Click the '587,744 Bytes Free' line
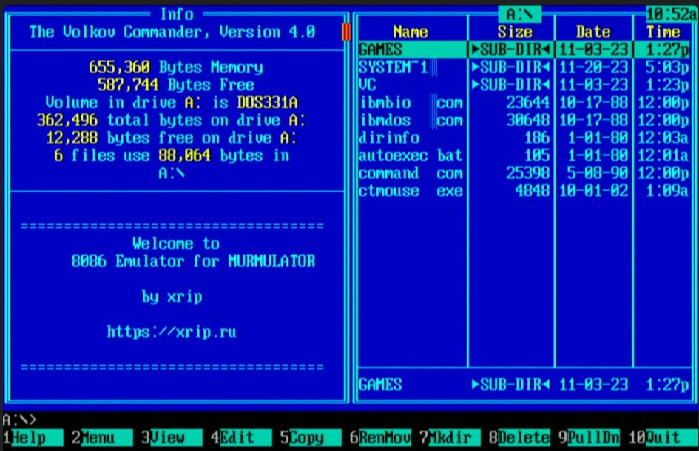This screenshot has height=451, width=699. coord(176,85)
